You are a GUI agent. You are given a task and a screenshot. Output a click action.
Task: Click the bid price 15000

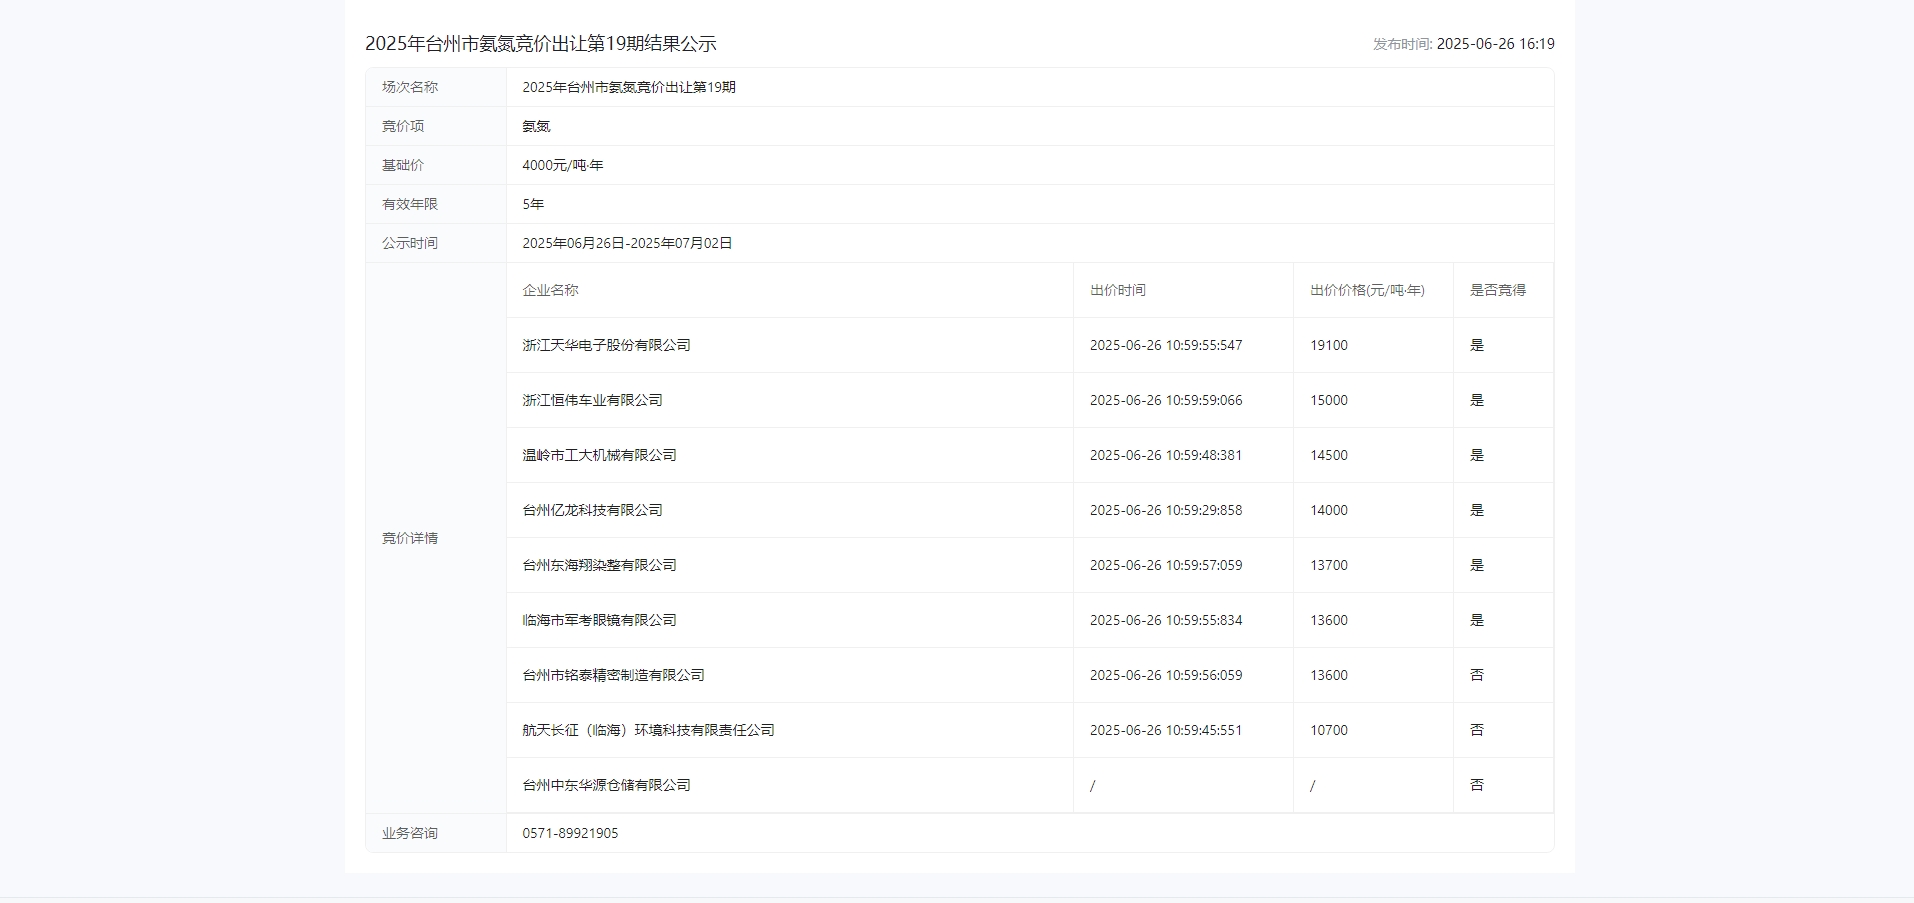pyautogui.click(x=1329, y=400)
